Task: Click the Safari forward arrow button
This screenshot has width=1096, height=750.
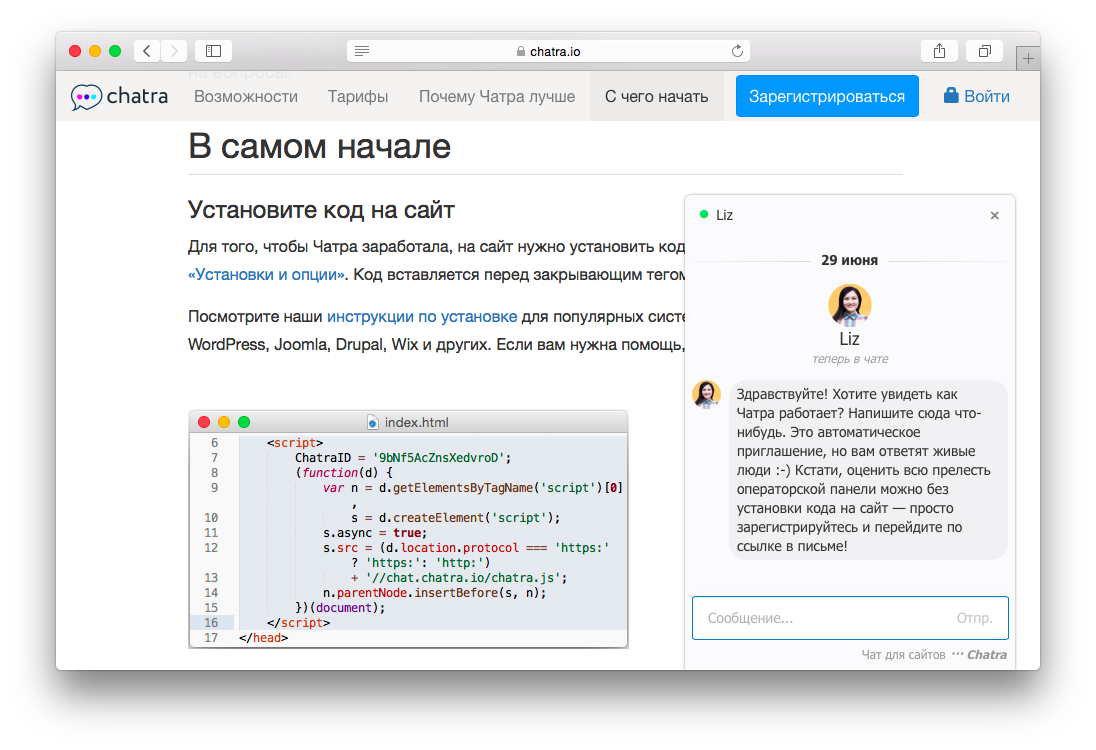Action: [174, 51]
